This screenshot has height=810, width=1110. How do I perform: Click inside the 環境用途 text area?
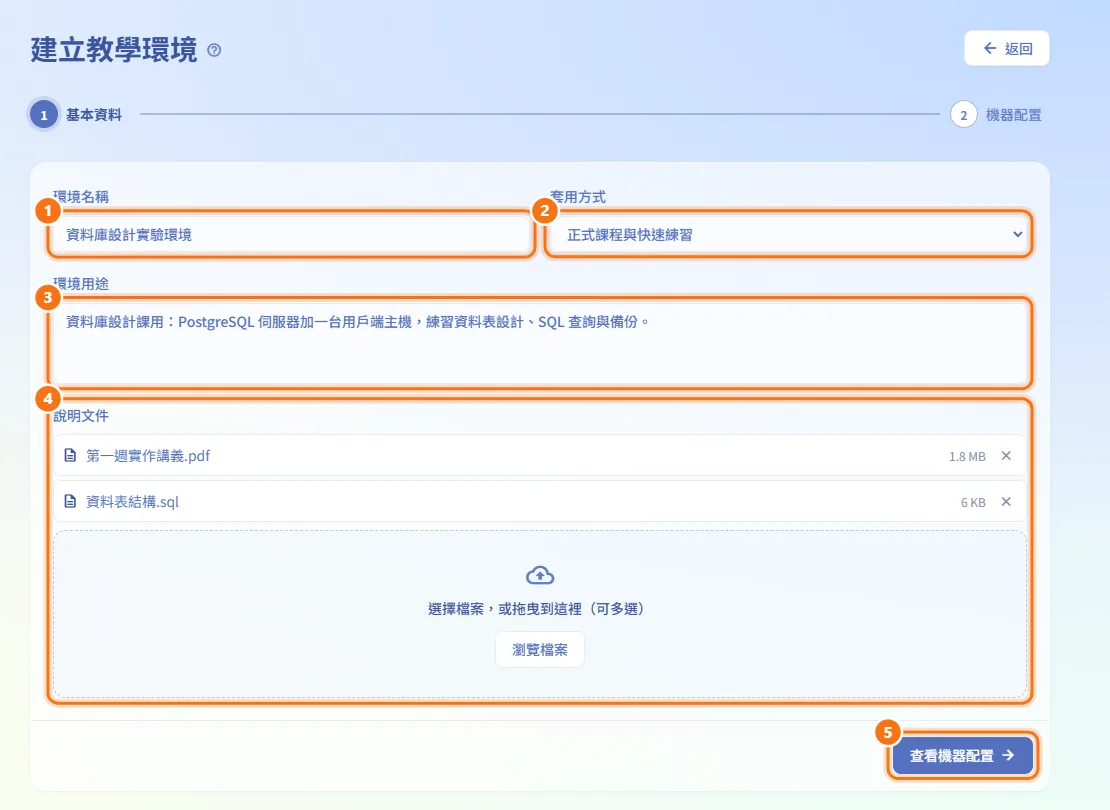[539, 342]
